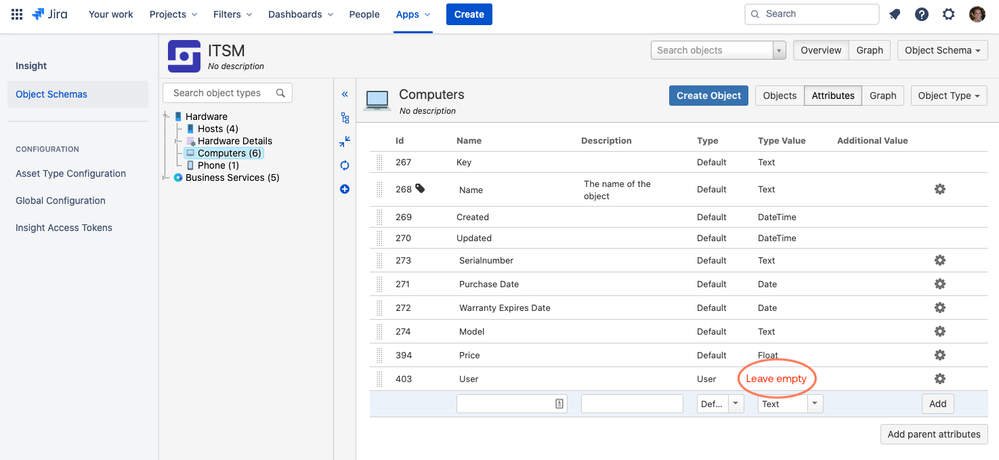Click the user profile avatar
Image resolution: width=999 pixels, height=460 pixels.
(x=977, y=14)
